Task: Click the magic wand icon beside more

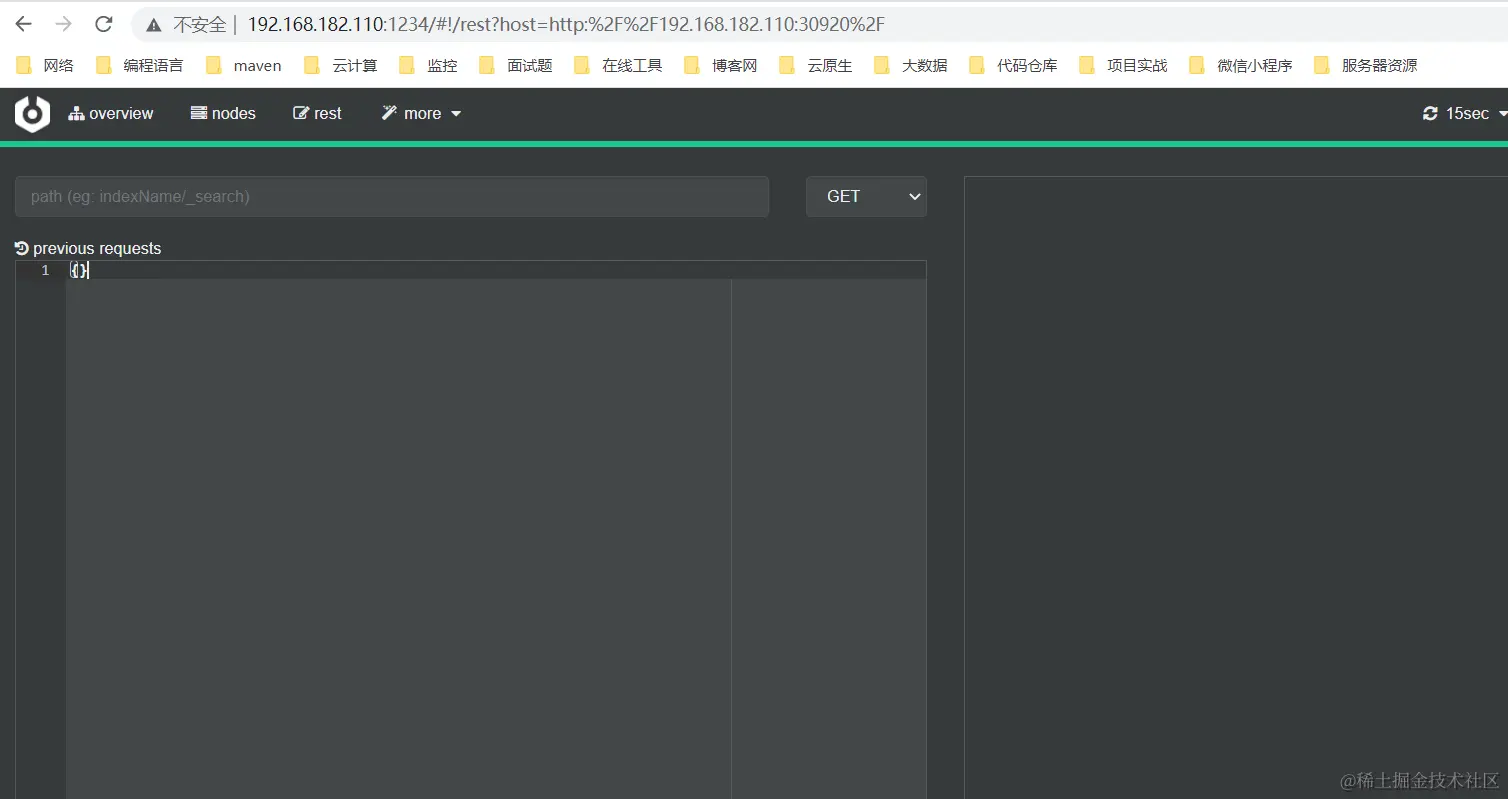Action: tap(390, 113)
